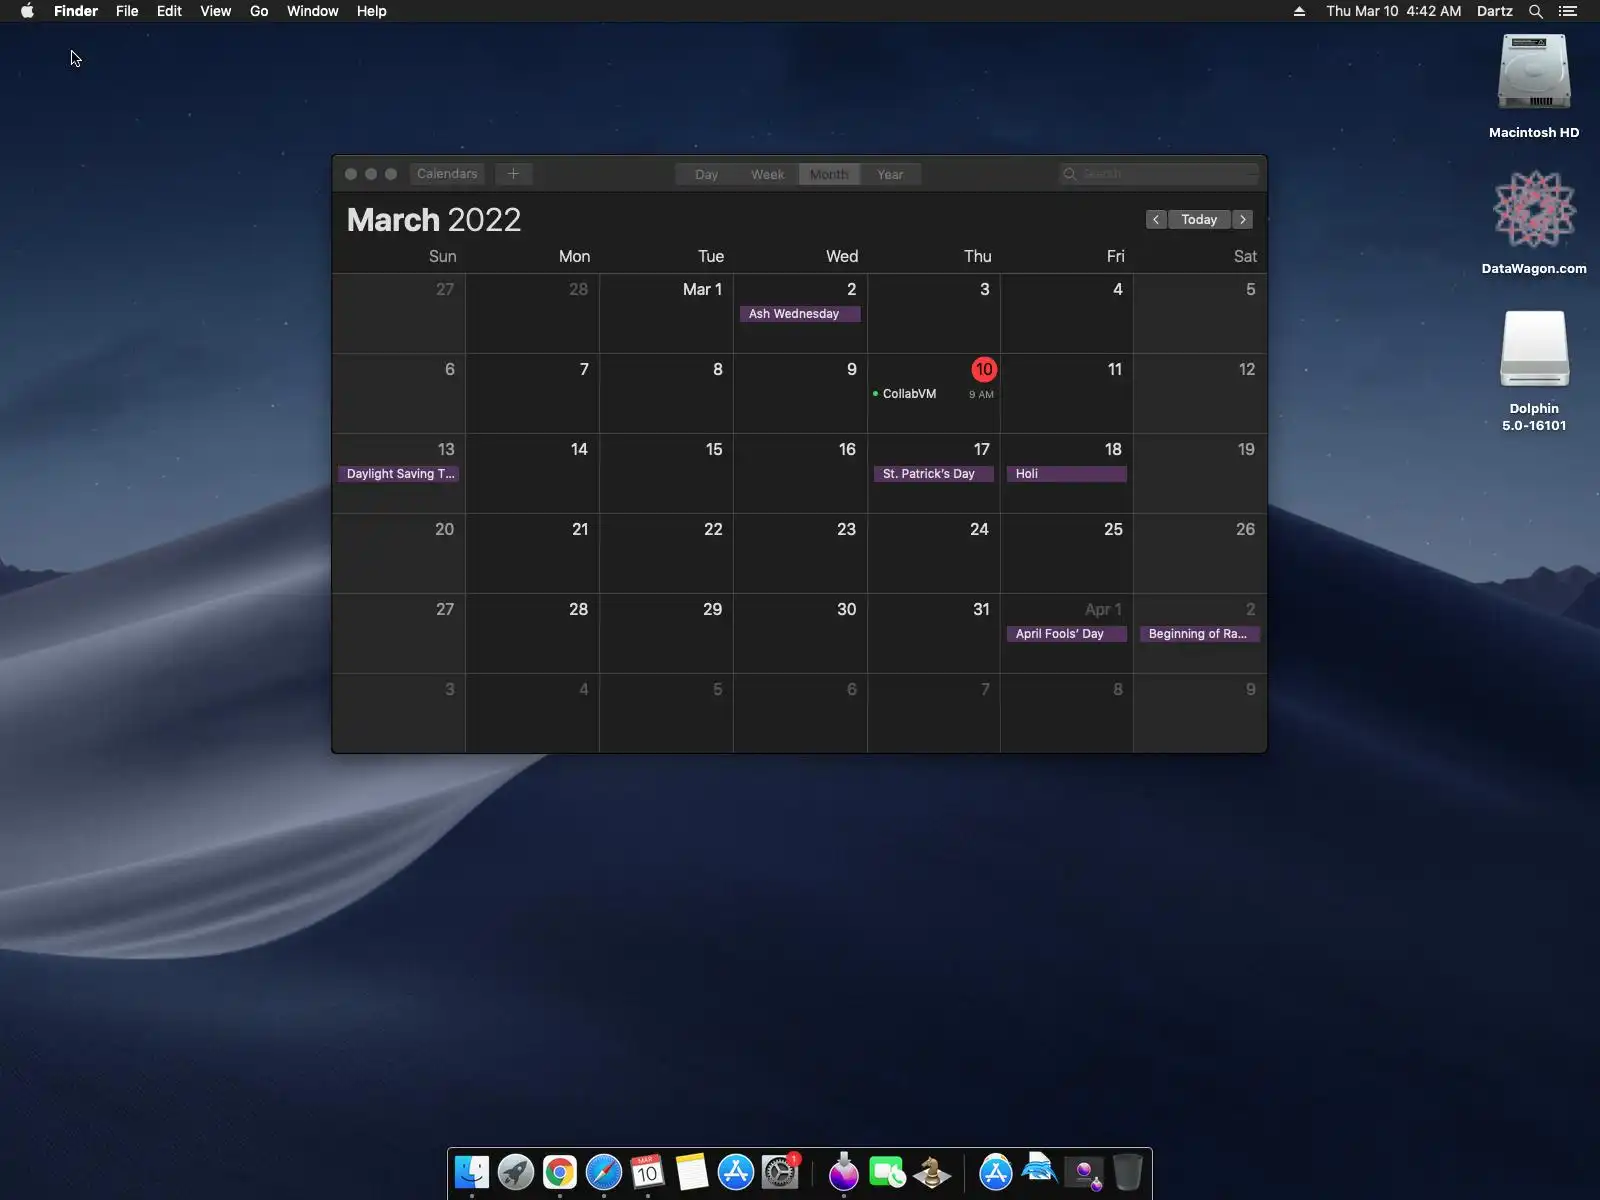Viewport: 1600px width, 1200px height.
Task: Jump to Today in the calendar
Action: pyautogui.click(x=1199, y=219)
